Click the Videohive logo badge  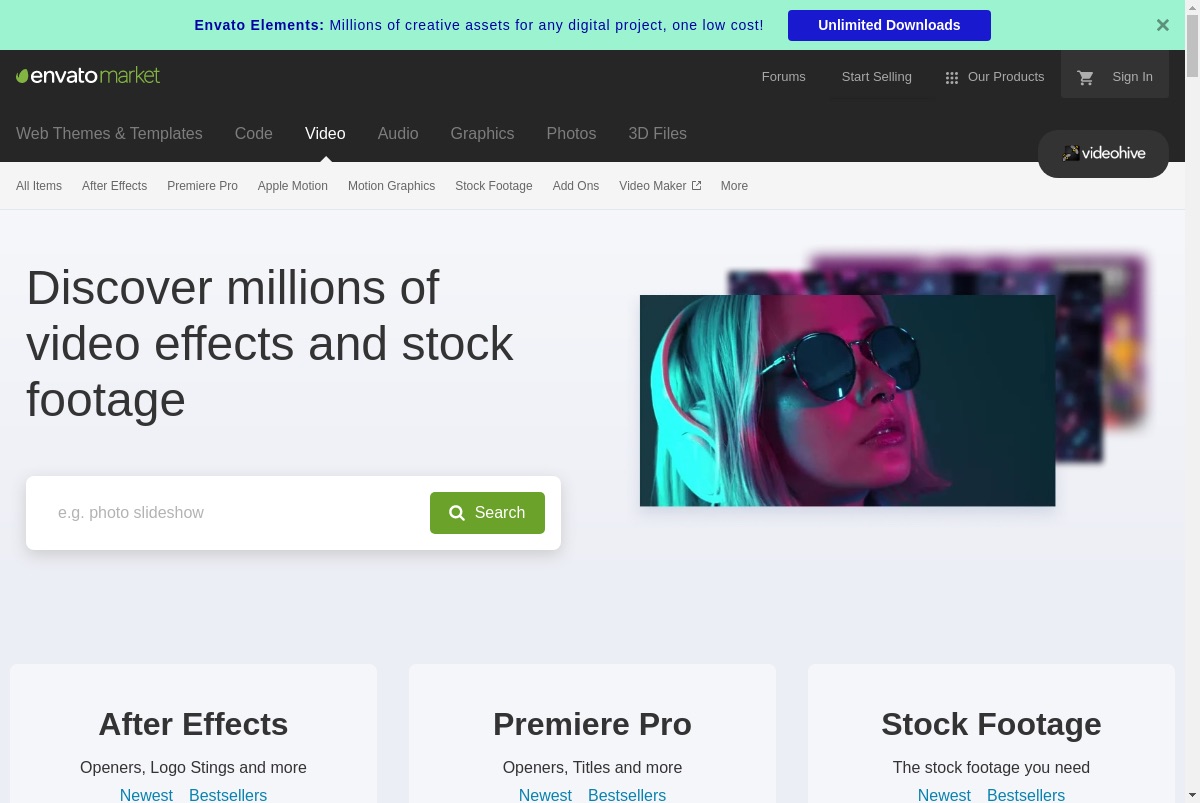click(1103, 154)
